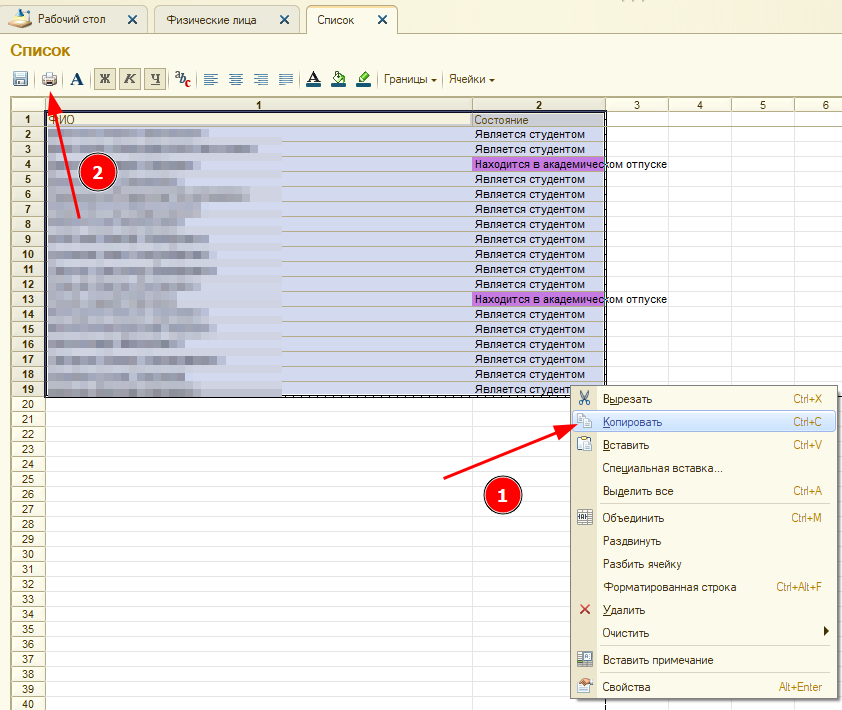Open the Границы dropdown

[410, 79]
